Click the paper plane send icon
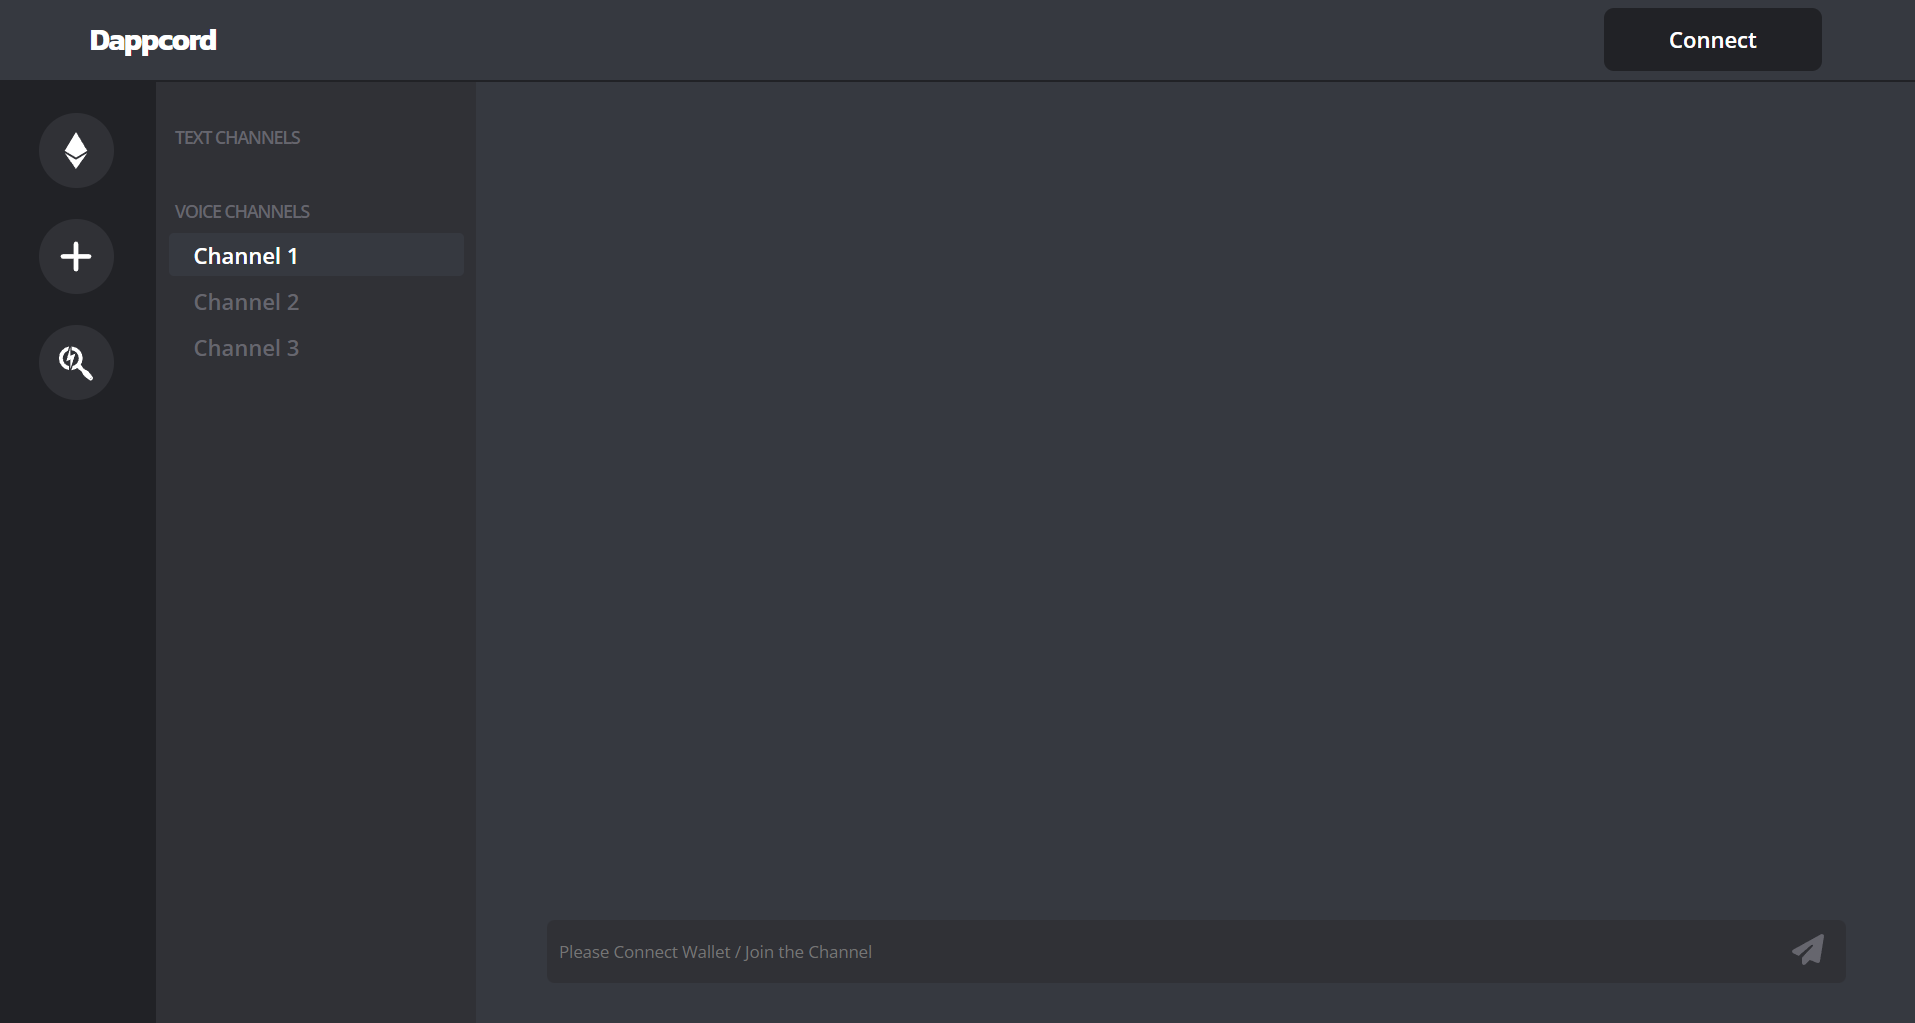Viewport: 1915px width, 1023px height. pyautogui.click(x=1807, y=950)
